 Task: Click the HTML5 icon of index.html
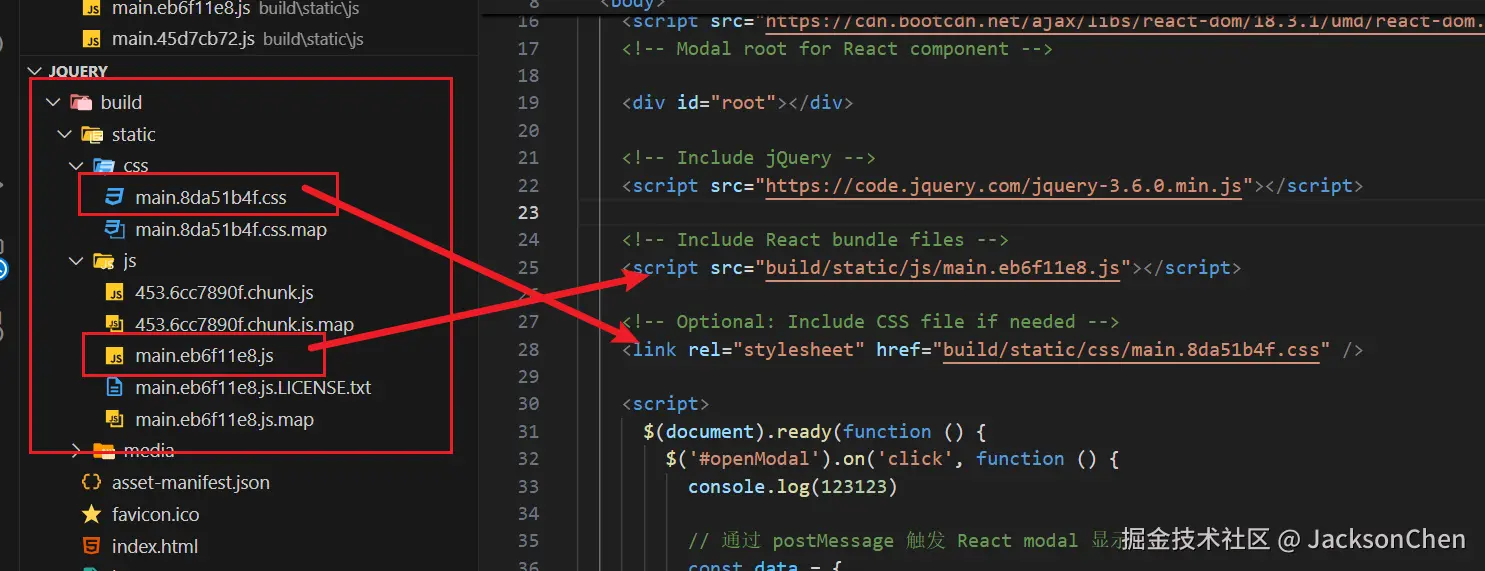[x=91, y=546]
